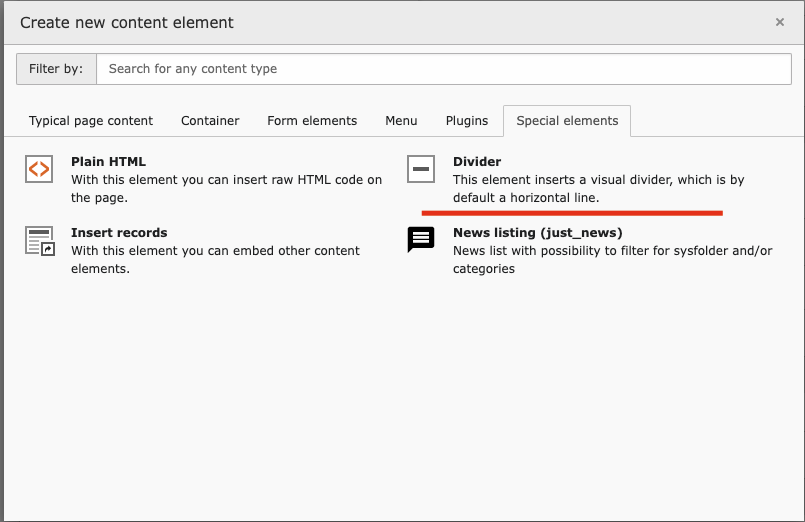805x522 pixels.
Task: Click the Special elements tab
Action: (x=567, y=121)
